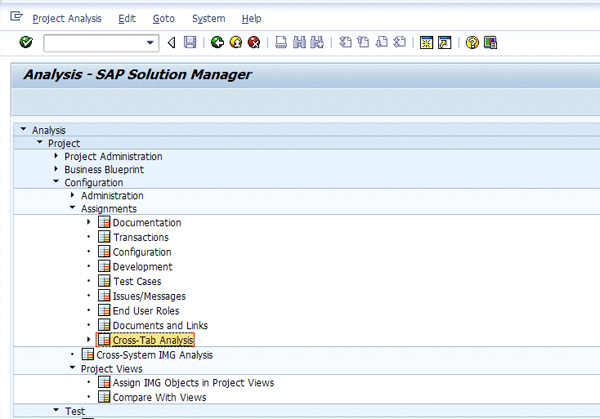Expand the Business Blueprint node

point(56,170)
